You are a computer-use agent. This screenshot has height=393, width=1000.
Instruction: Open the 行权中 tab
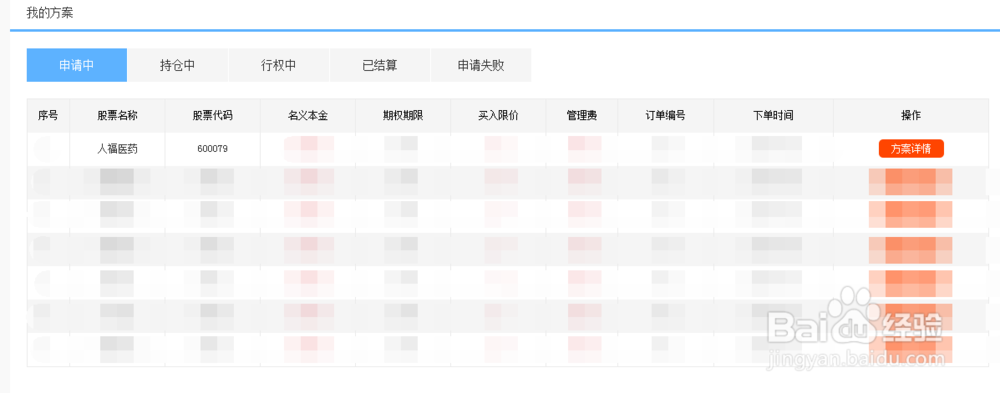click(x=279, y=65)
